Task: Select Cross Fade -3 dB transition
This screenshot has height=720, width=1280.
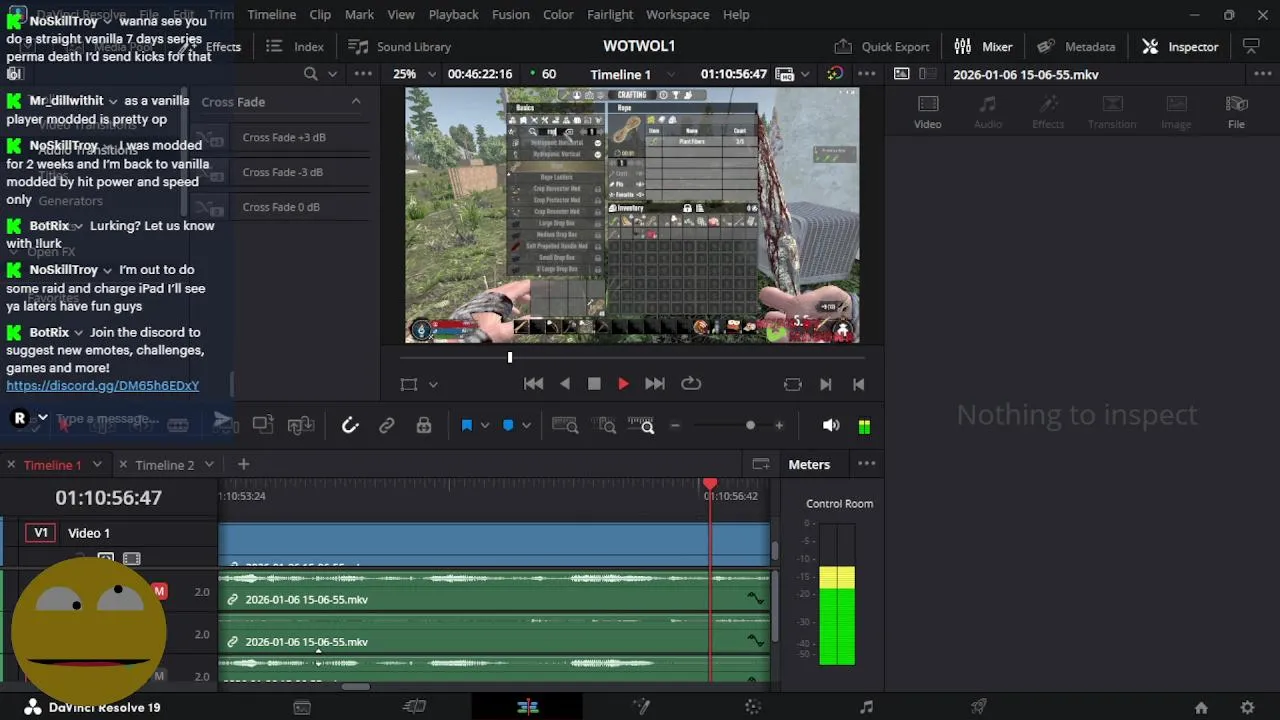Action: 284,172
